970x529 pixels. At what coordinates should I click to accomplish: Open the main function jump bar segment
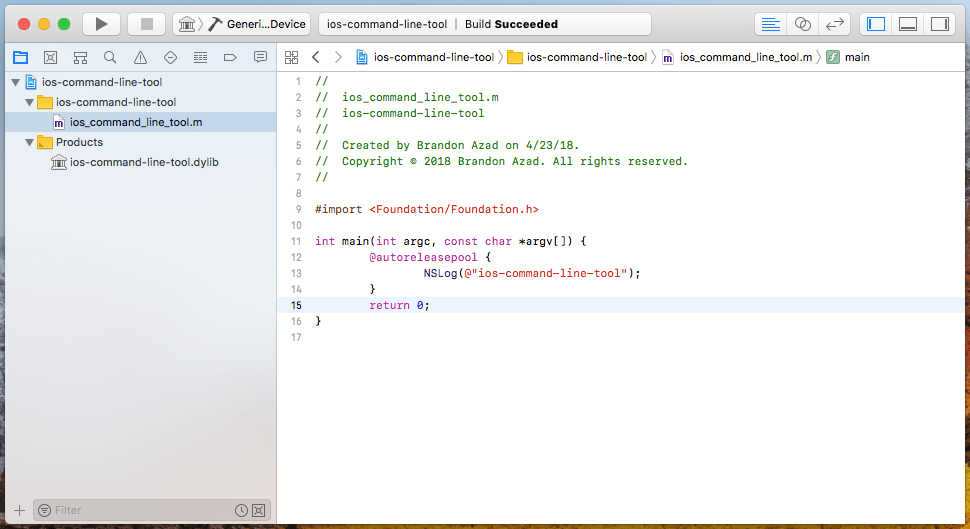[848, 57]
